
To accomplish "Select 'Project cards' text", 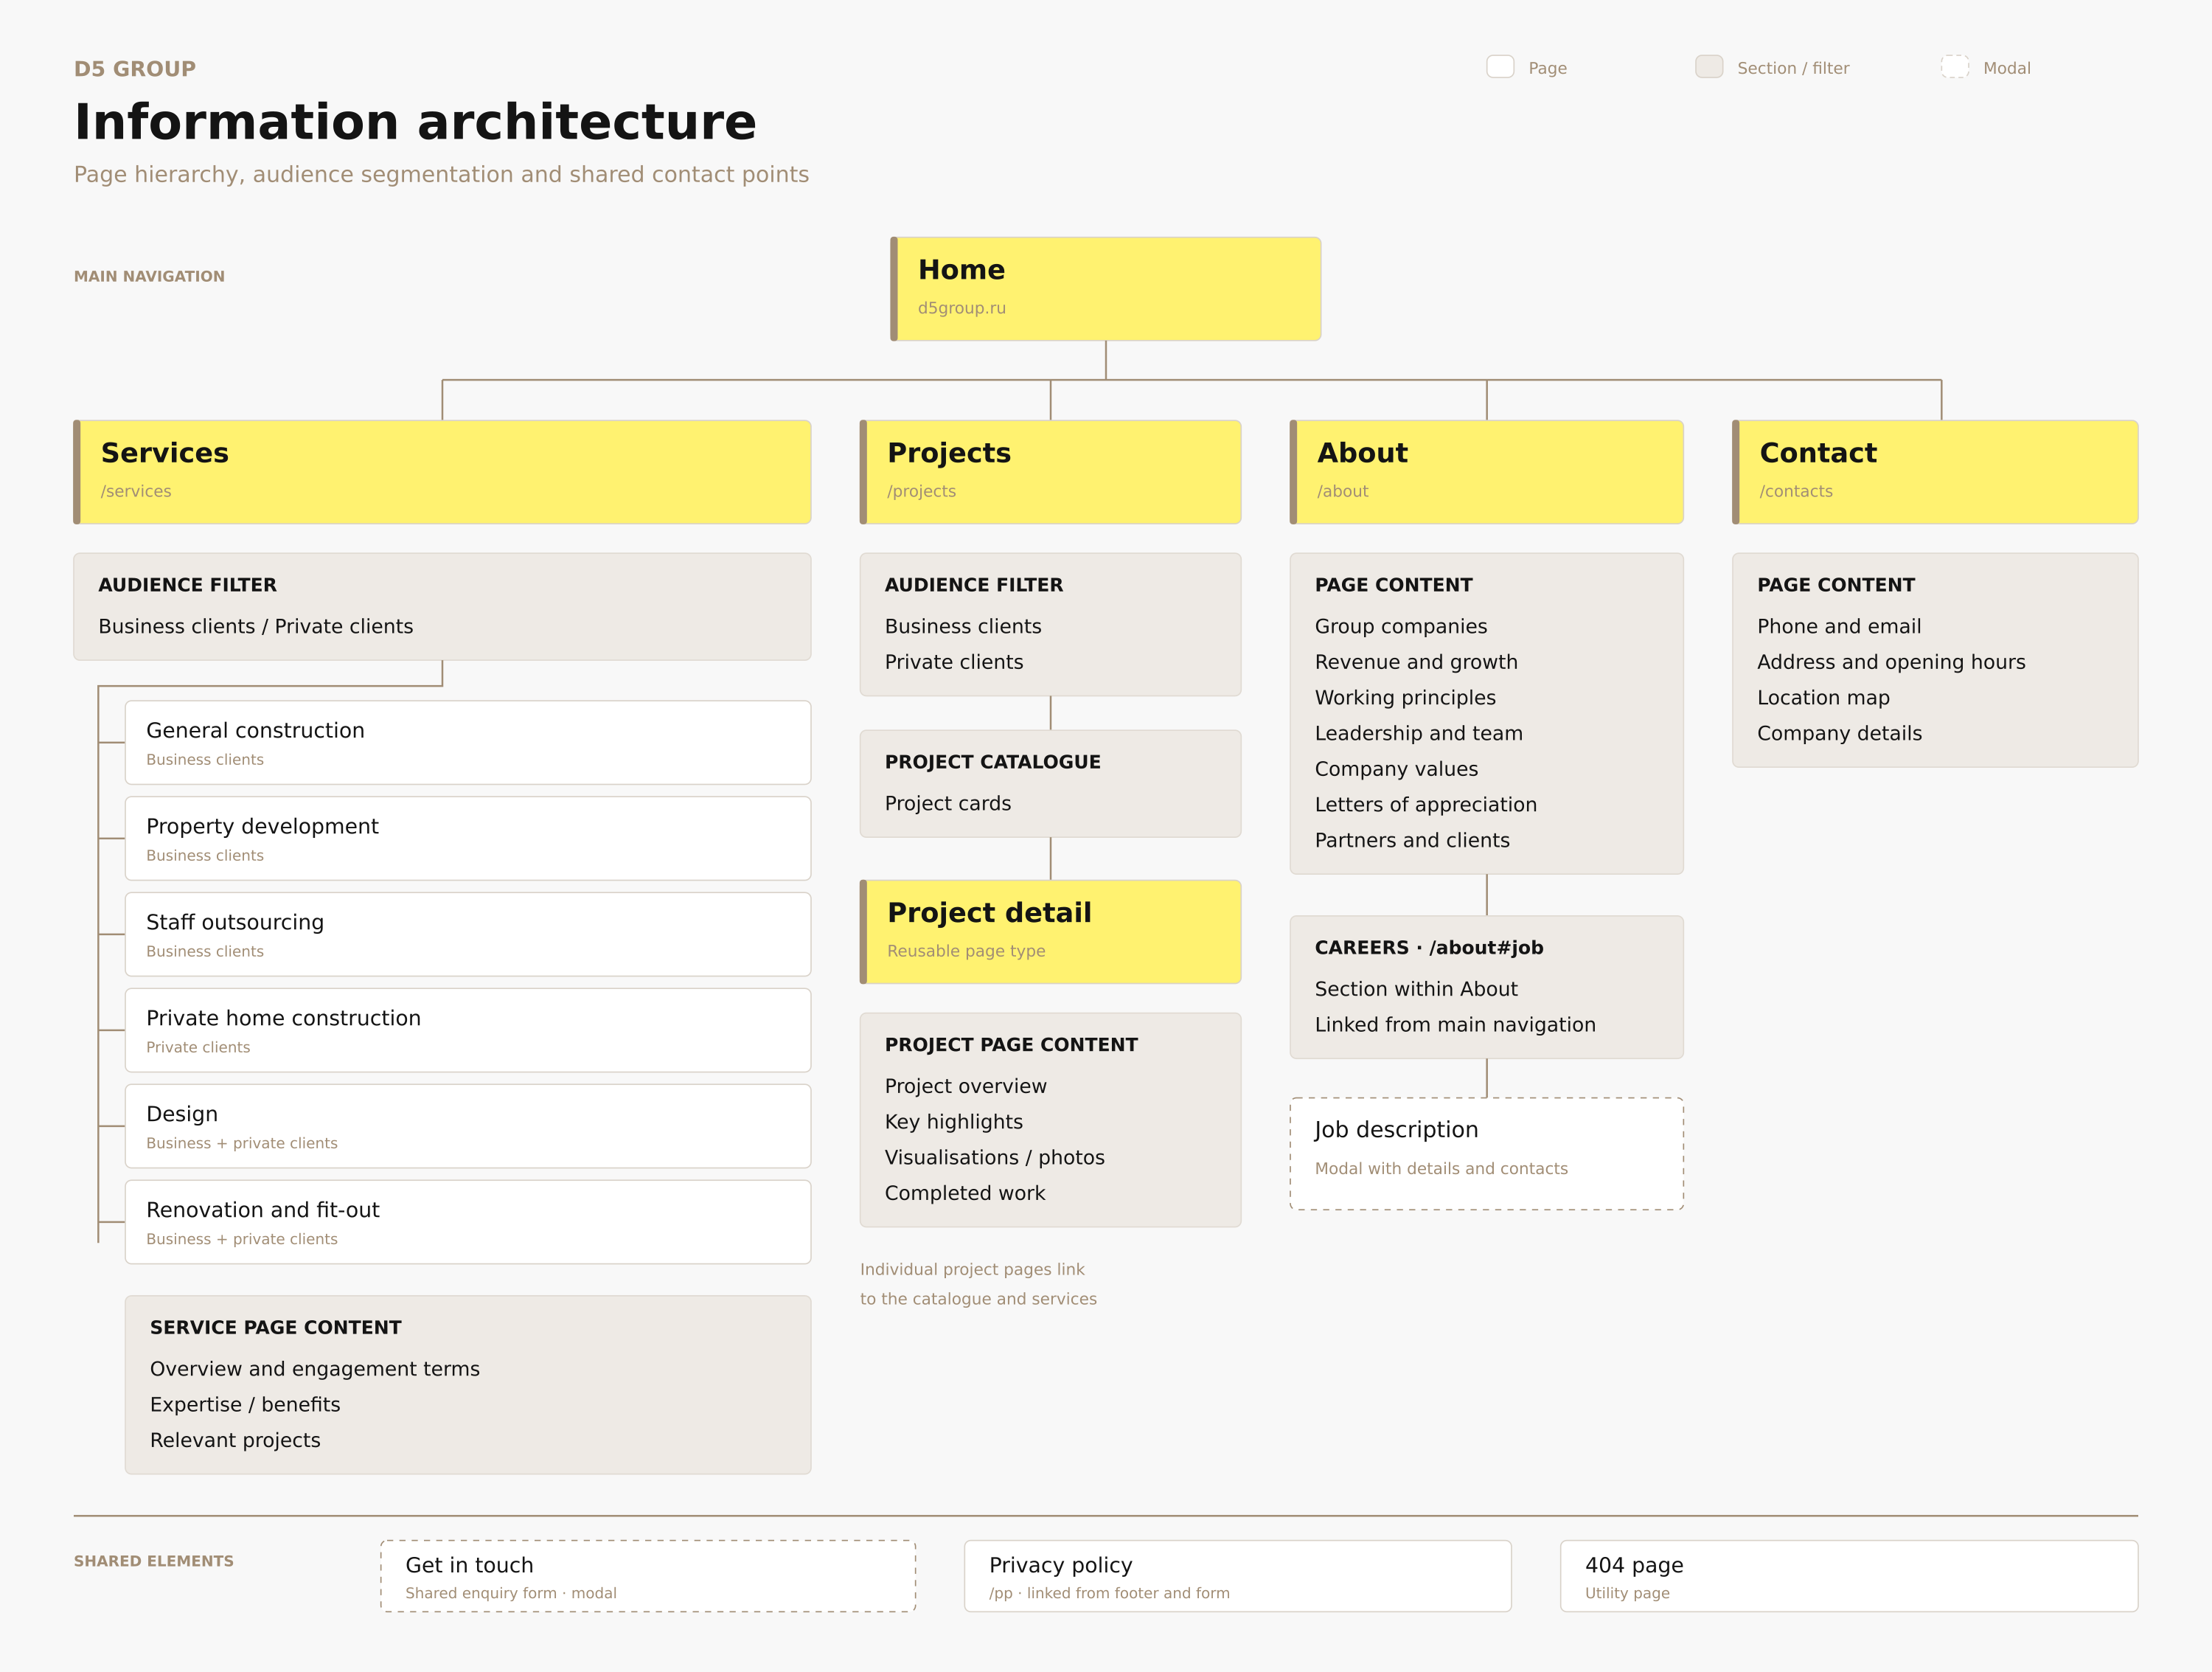I will (x=948, y=803).
